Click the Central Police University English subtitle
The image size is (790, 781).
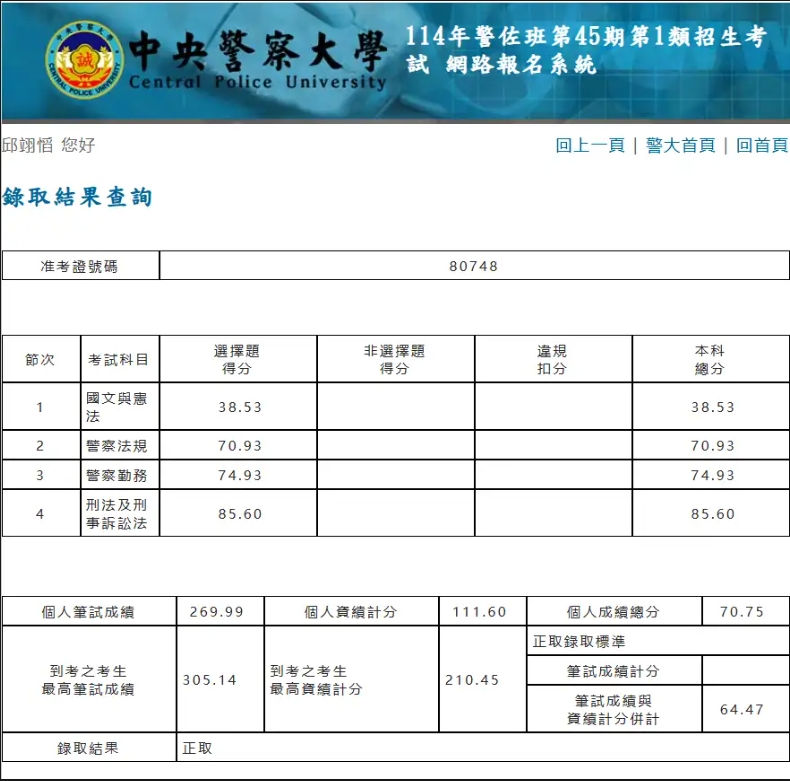click(x=257, y=82)
